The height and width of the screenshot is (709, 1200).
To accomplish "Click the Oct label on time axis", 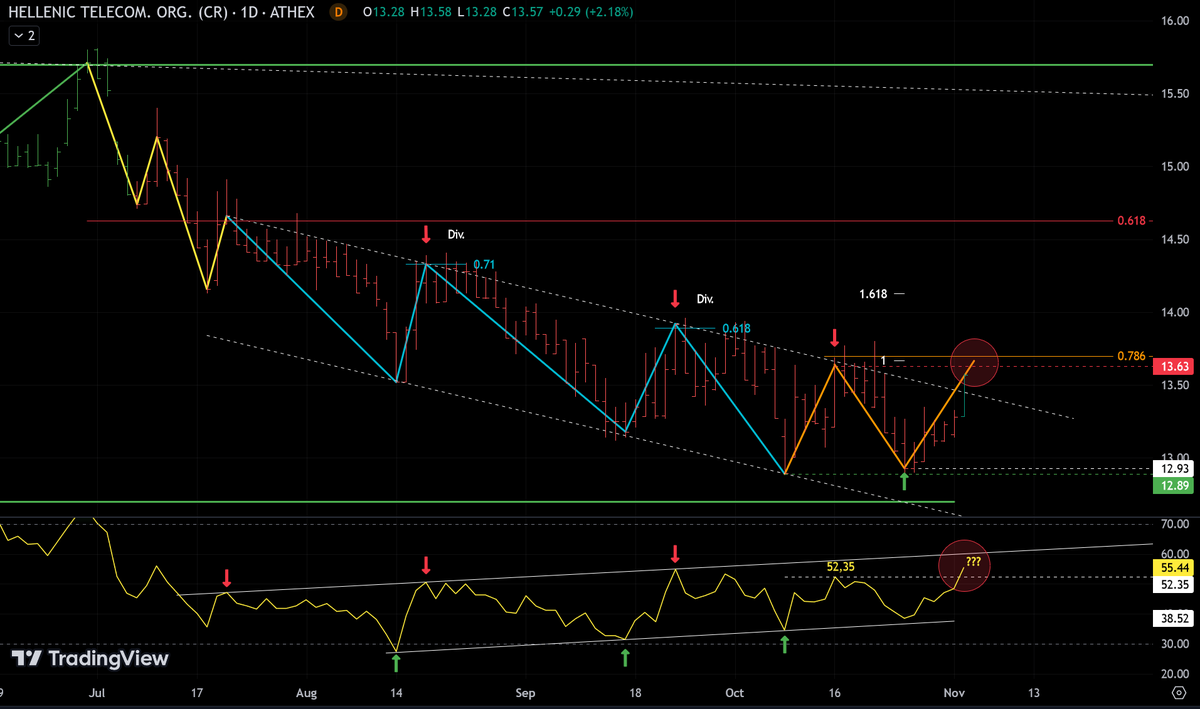I will [x=735, y=692].
